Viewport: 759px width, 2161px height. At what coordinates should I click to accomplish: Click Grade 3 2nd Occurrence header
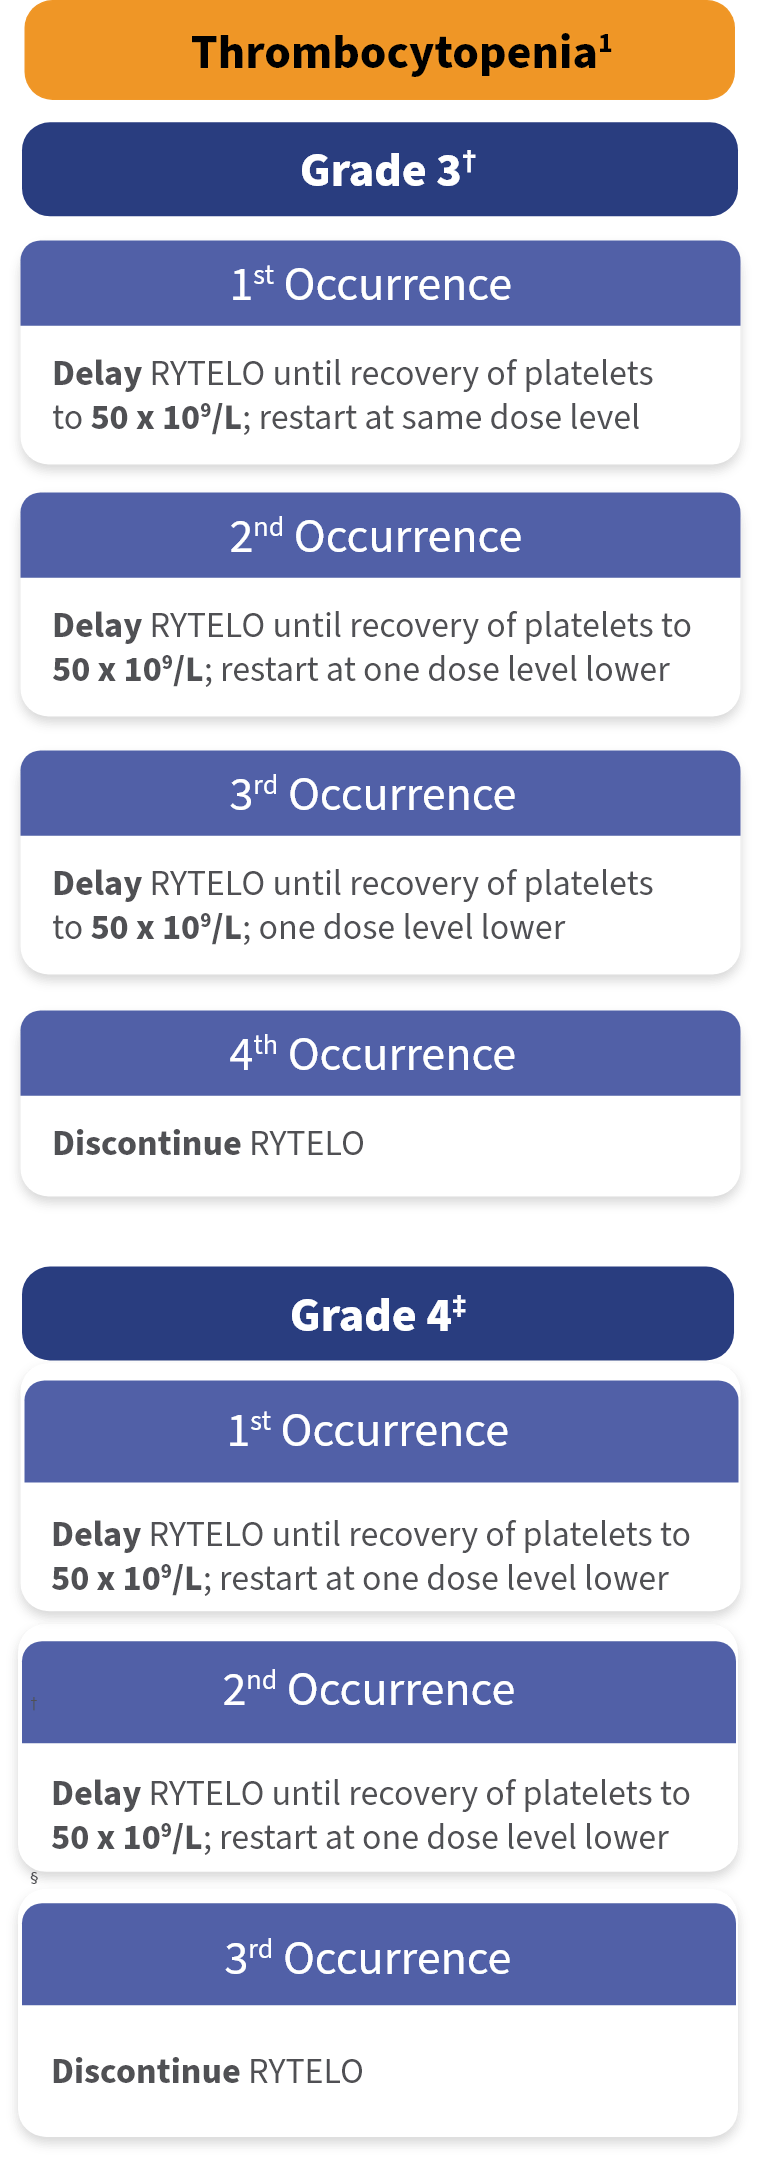click(x=380, y=536)
